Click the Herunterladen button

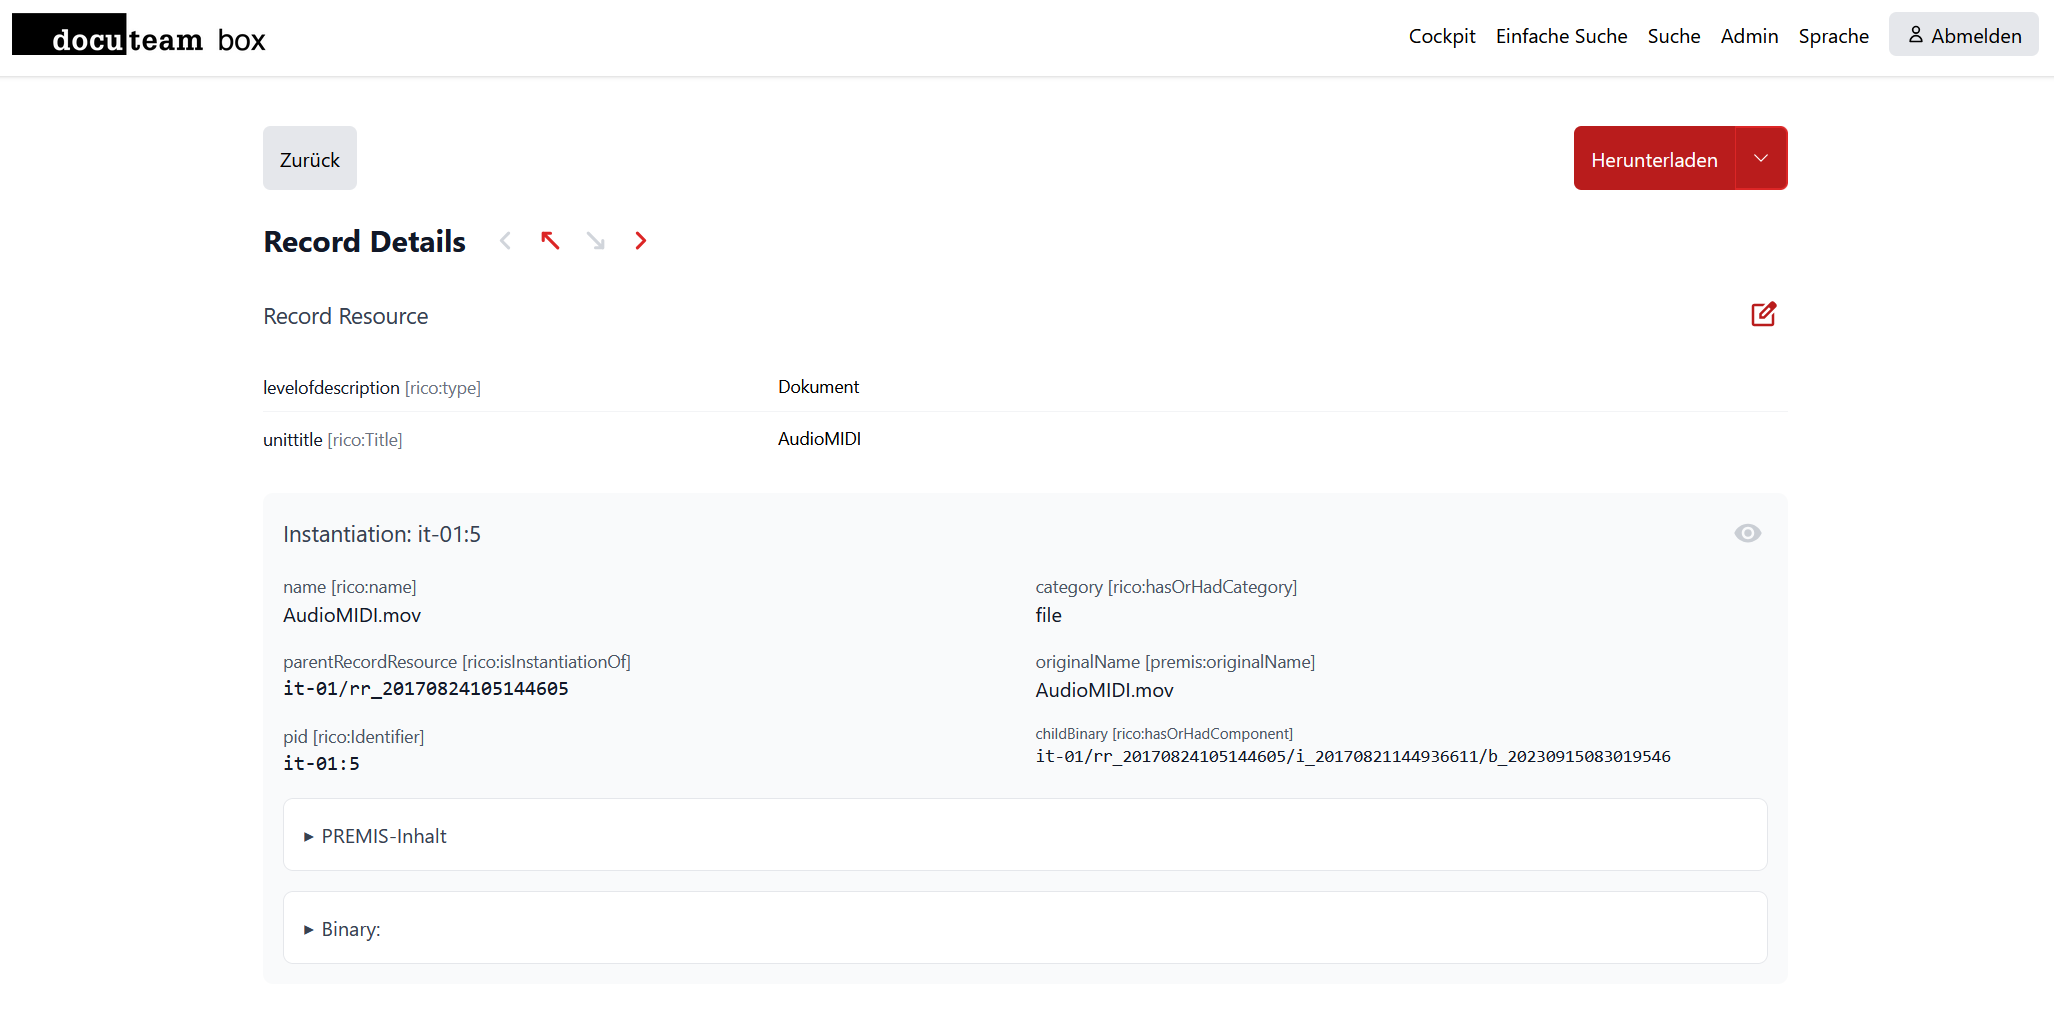1654,158
